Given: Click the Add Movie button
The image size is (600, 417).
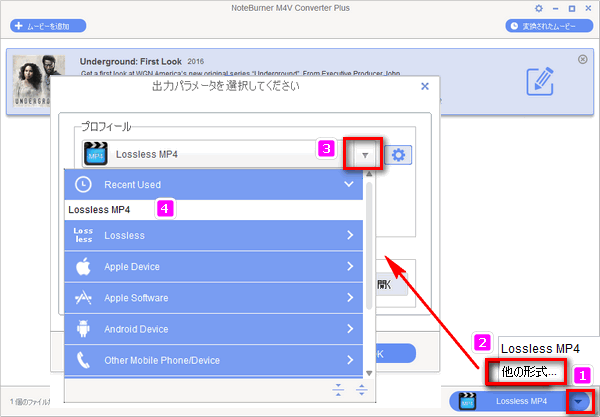Looking at the screenshot, I should point(48,26).
